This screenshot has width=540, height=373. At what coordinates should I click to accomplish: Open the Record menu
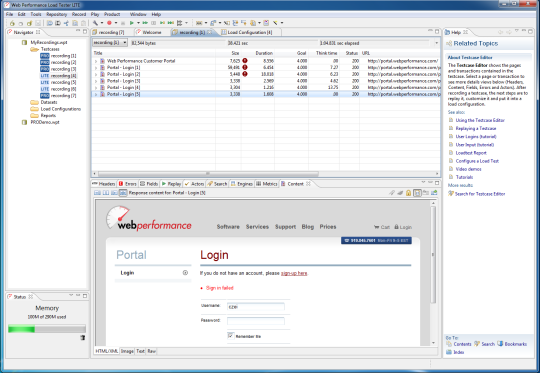click(79, 14)
